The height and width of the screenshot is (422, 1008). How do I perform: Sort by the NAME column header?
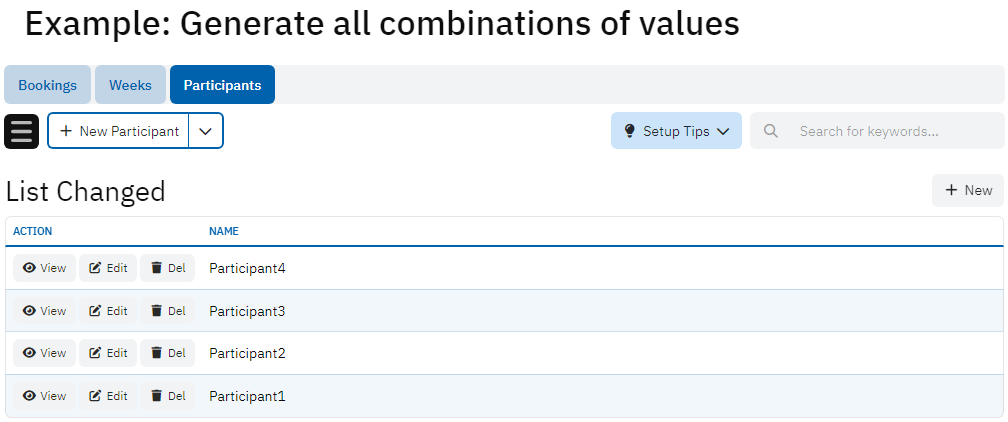pyautogui.click(x=224, y=231)
